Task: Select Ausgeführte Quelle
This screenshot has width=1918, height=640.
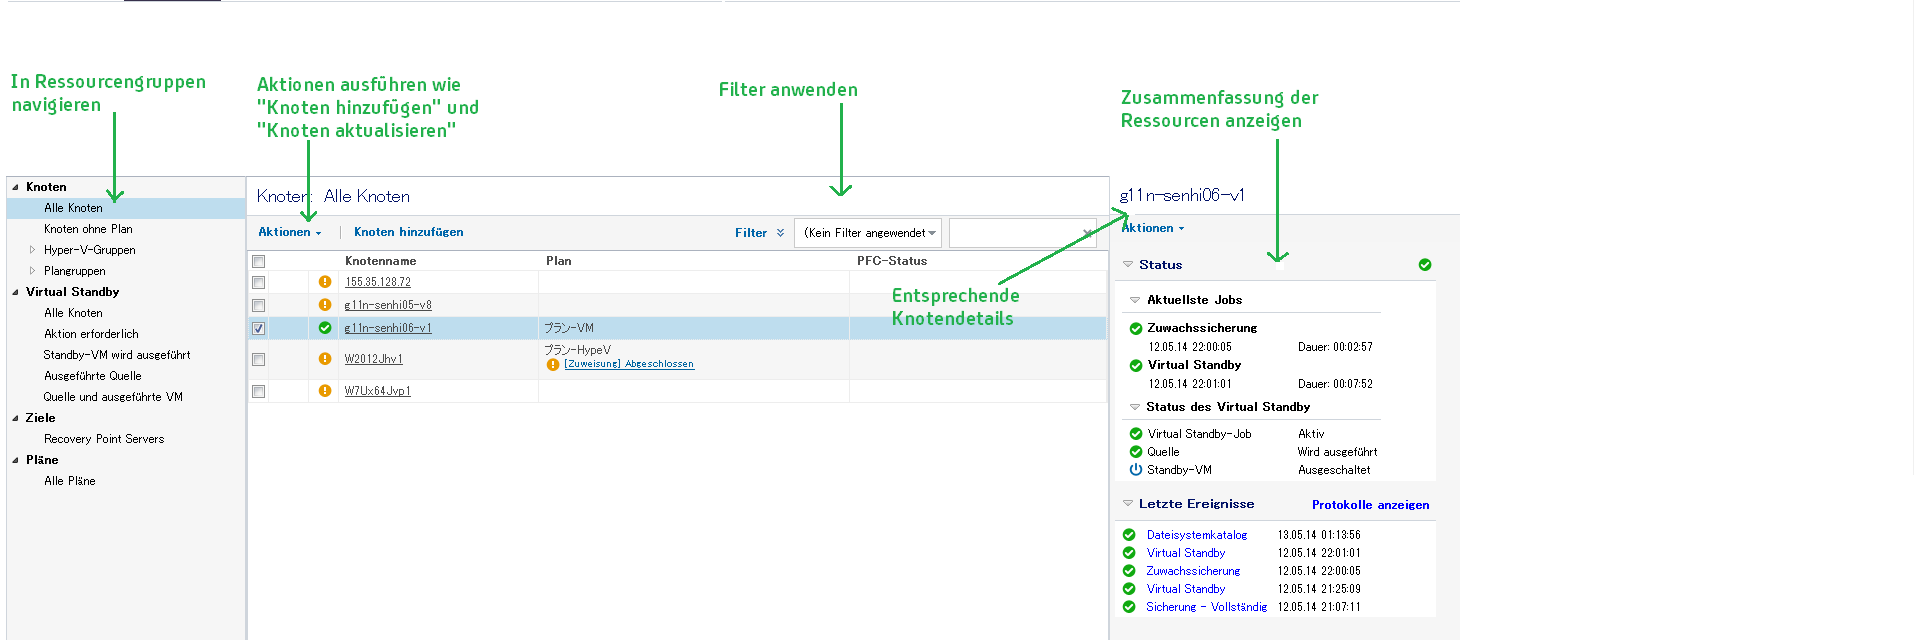Action: click(93, 376)
